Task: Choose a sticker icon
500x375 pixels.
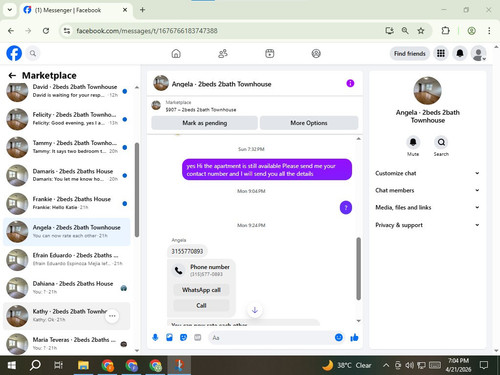Action: [183, 338]
